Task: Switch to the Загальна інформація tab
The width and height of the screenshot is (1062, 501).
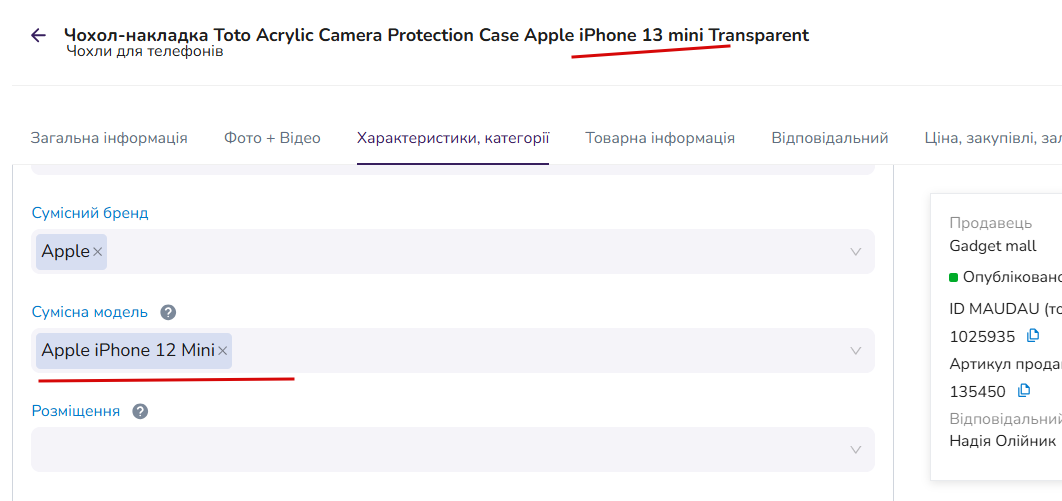Action: point(109,138)
